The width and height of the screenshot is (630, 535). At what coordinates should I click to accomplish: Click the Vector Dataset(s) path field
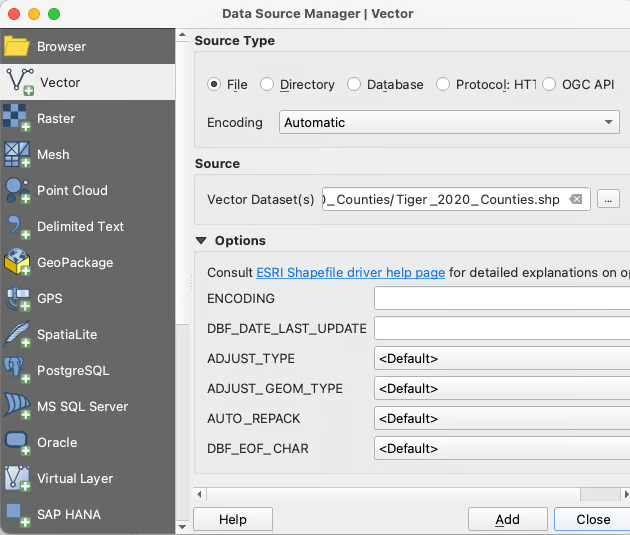click(x=456, y=199)
